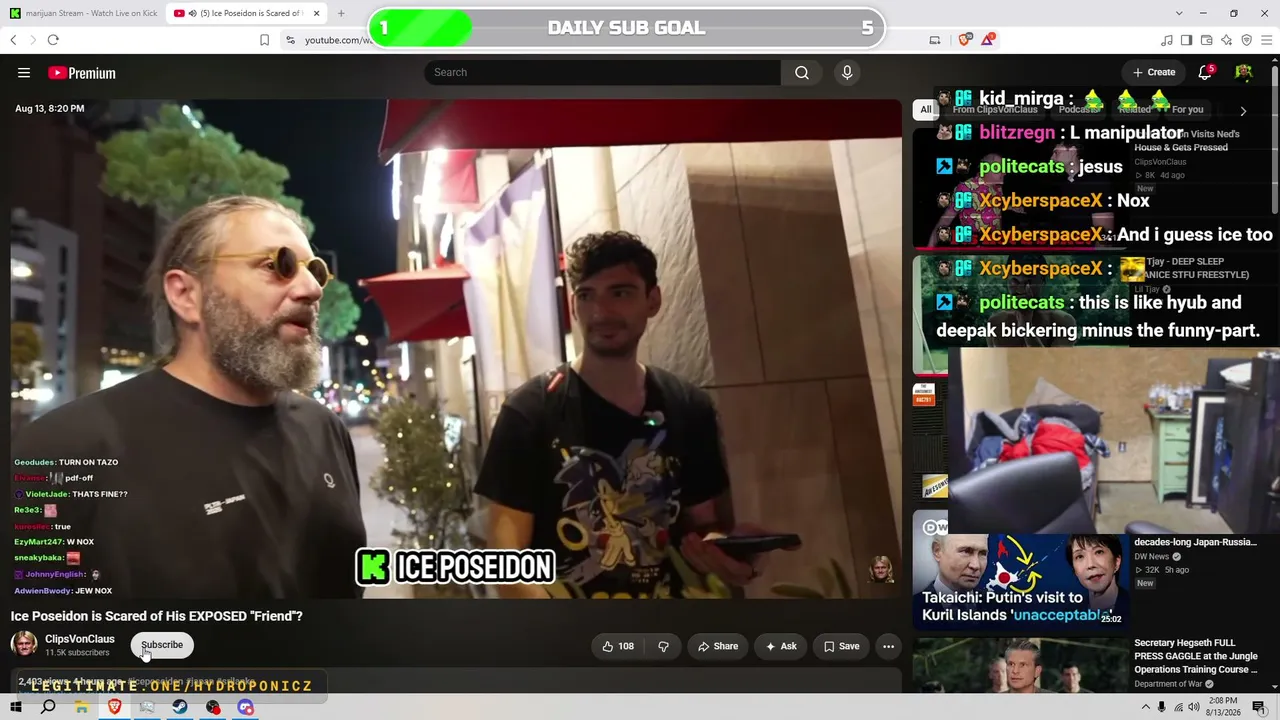This screenshot has width=1280, height=720.
Task: Open the Department of War channel name
Action: point(1170,684)
